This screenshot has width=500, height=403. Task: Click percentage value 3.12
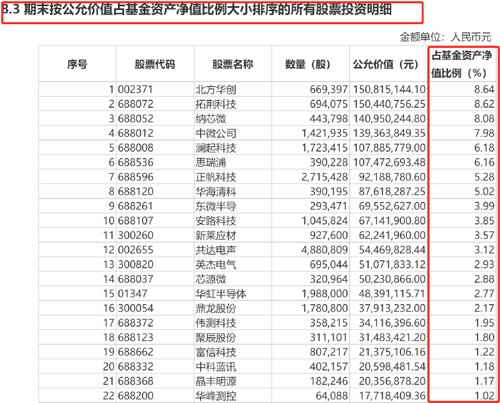(x=484, y=250)
